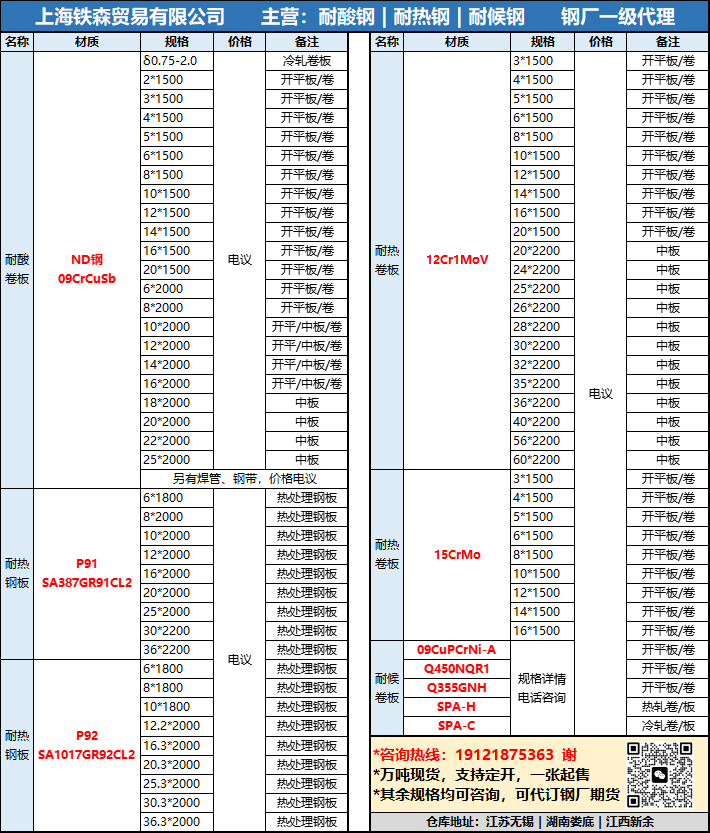The image size is (710, 833).
Task: Select the Q355GNH grade cell
Action: [x=457, y=688]
